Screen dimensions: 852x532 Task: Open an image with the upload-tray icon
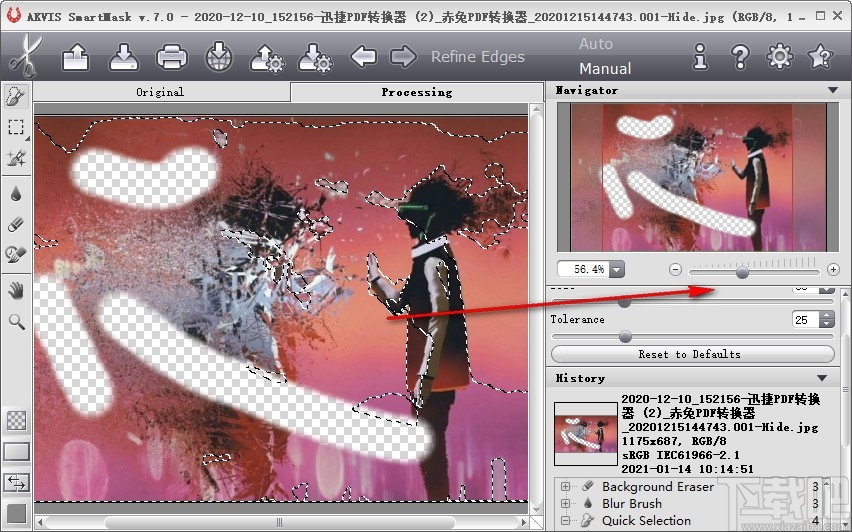coord(76,57)
